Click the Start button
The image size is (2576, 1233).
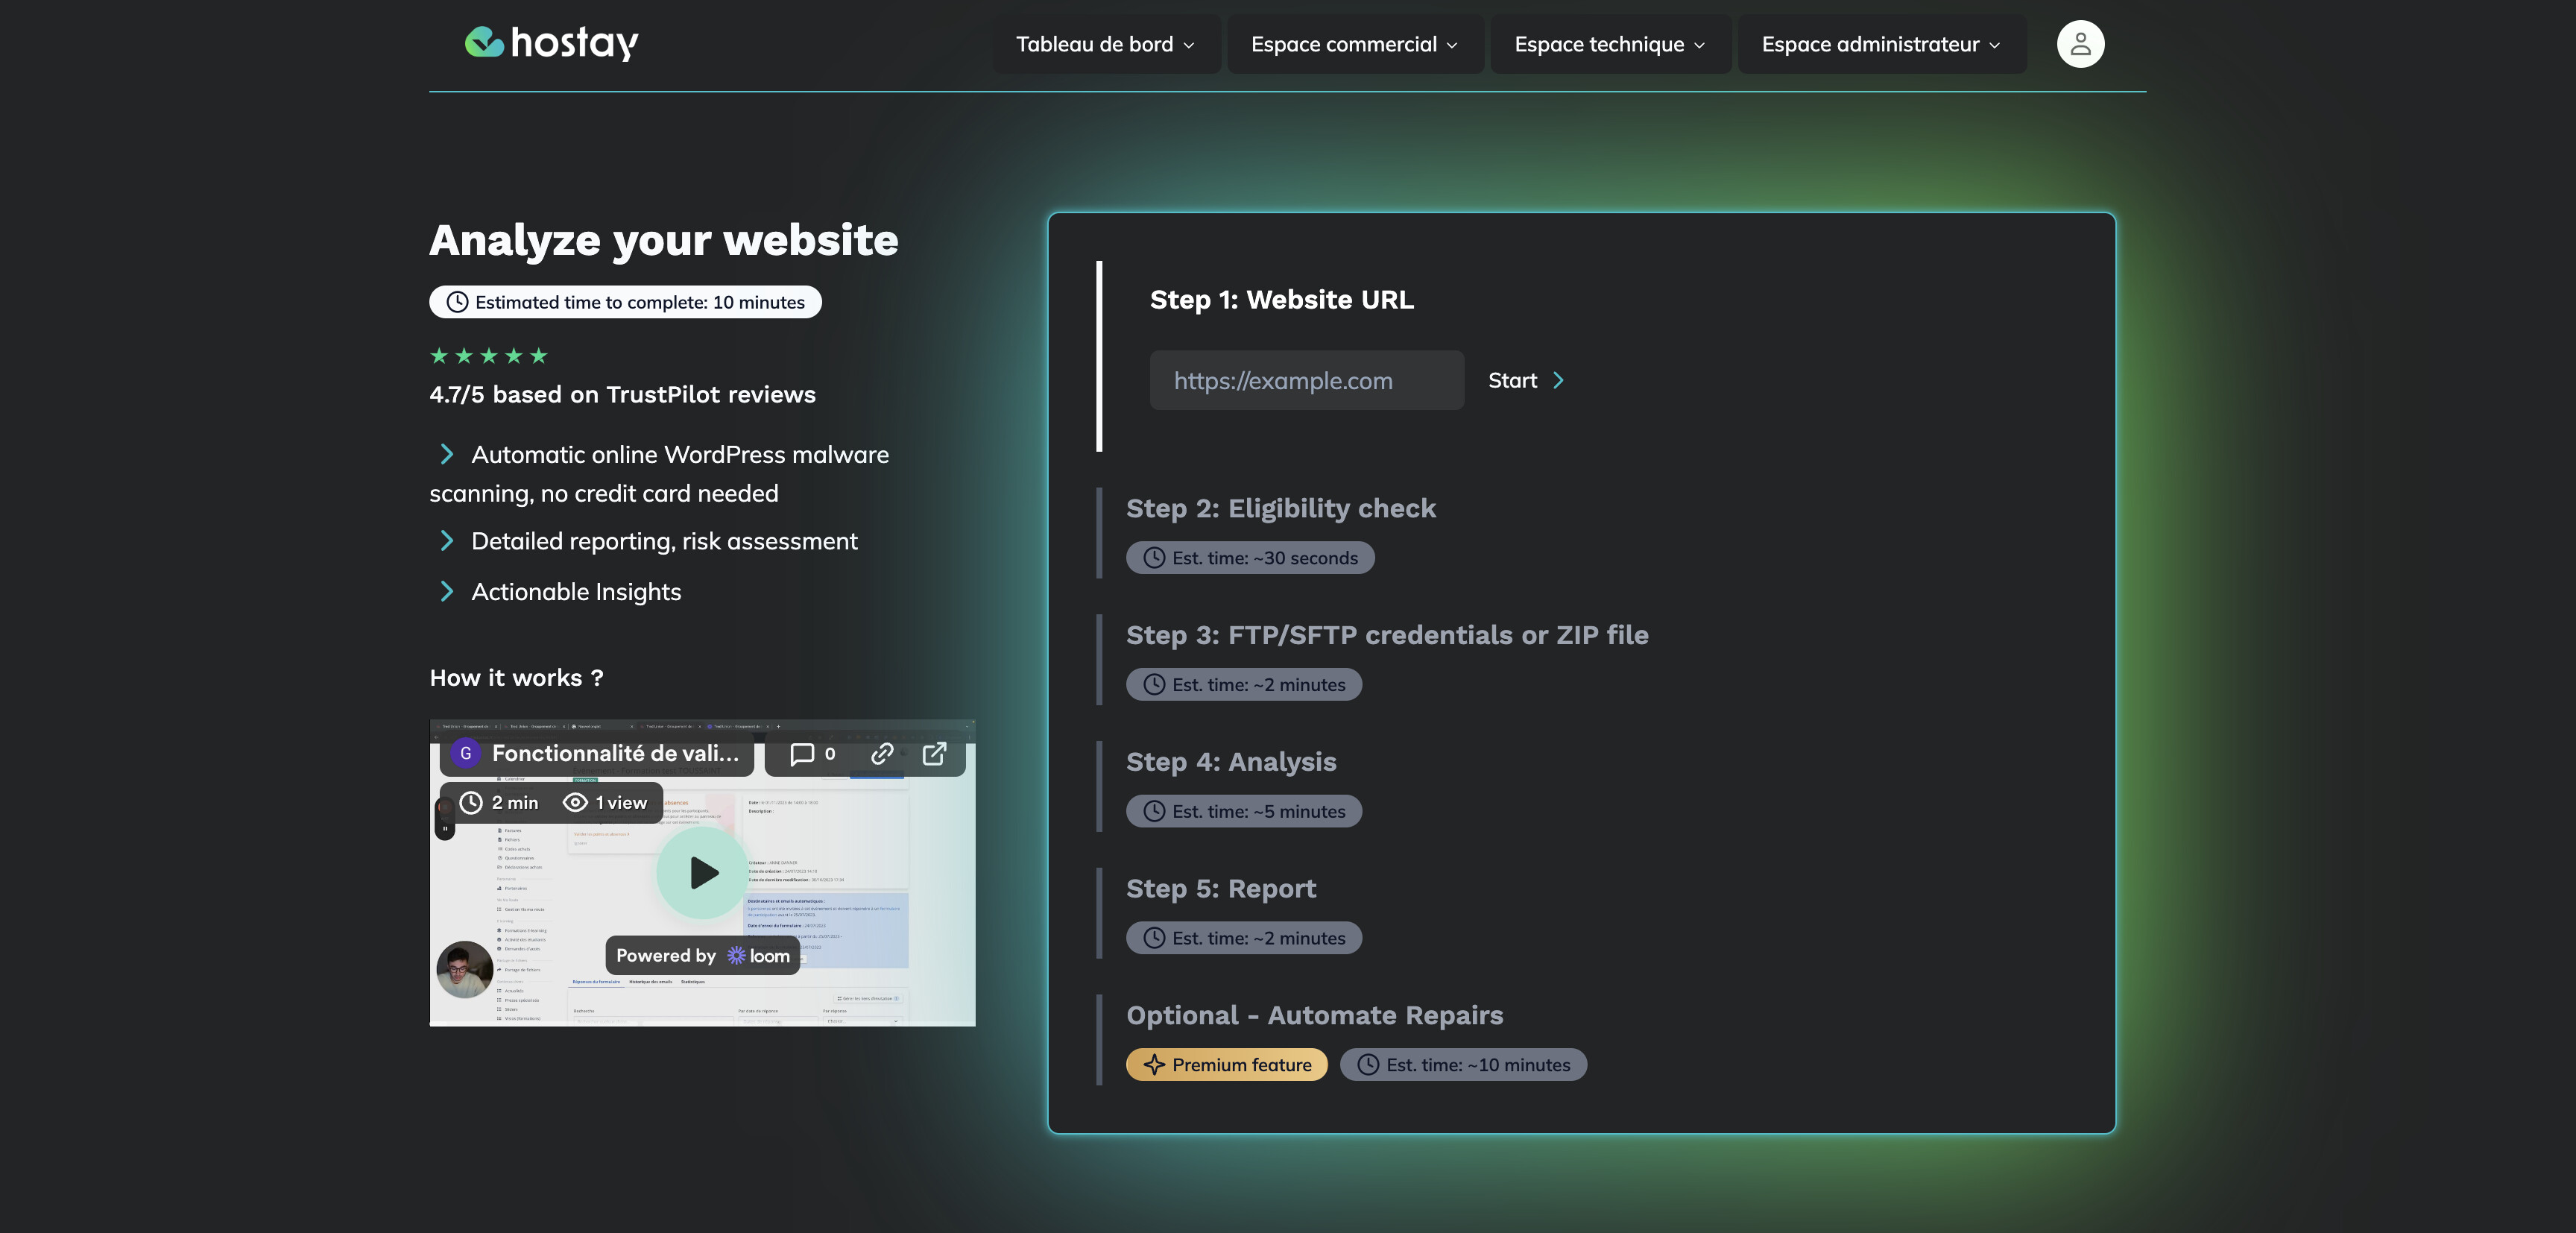coord(1526,380)
